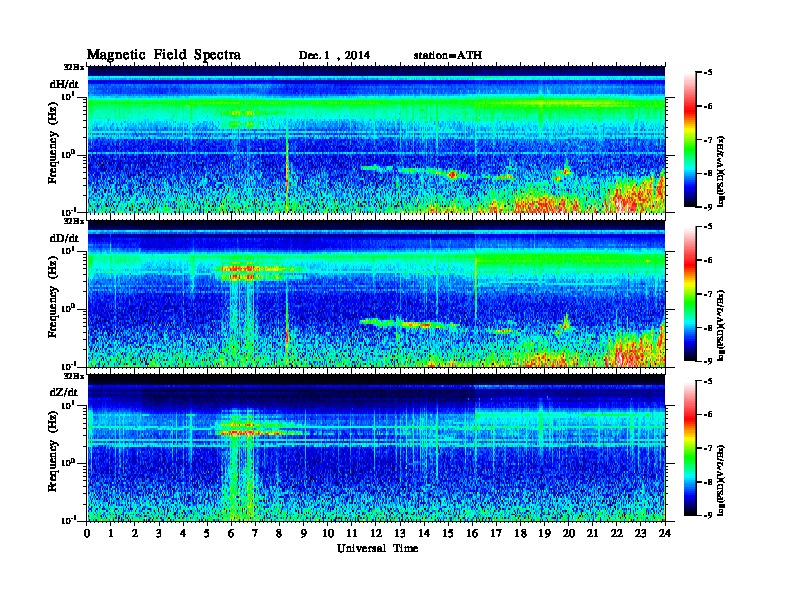The image size is (792, 612).
Task: Click hour tick label "9" on time axis
Action: pyautogui.click(x=304, y=534)
